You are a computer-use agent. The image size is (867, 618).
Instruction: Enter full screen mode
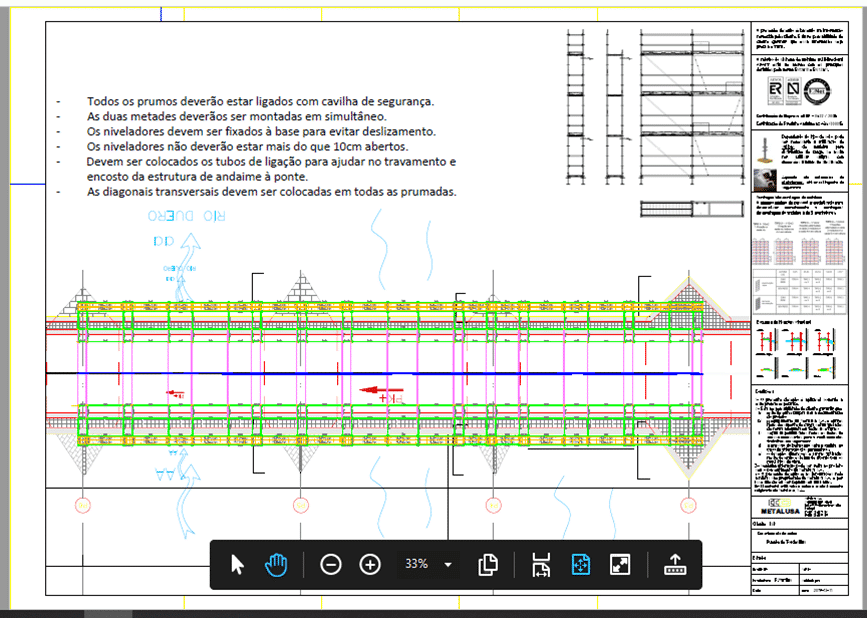tap(620, 565)
